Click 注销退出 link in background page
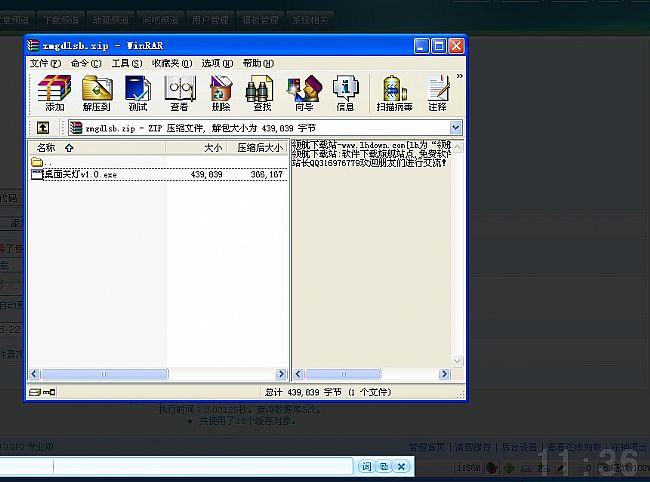Screen dimensions: 650x482 (628, 447)
